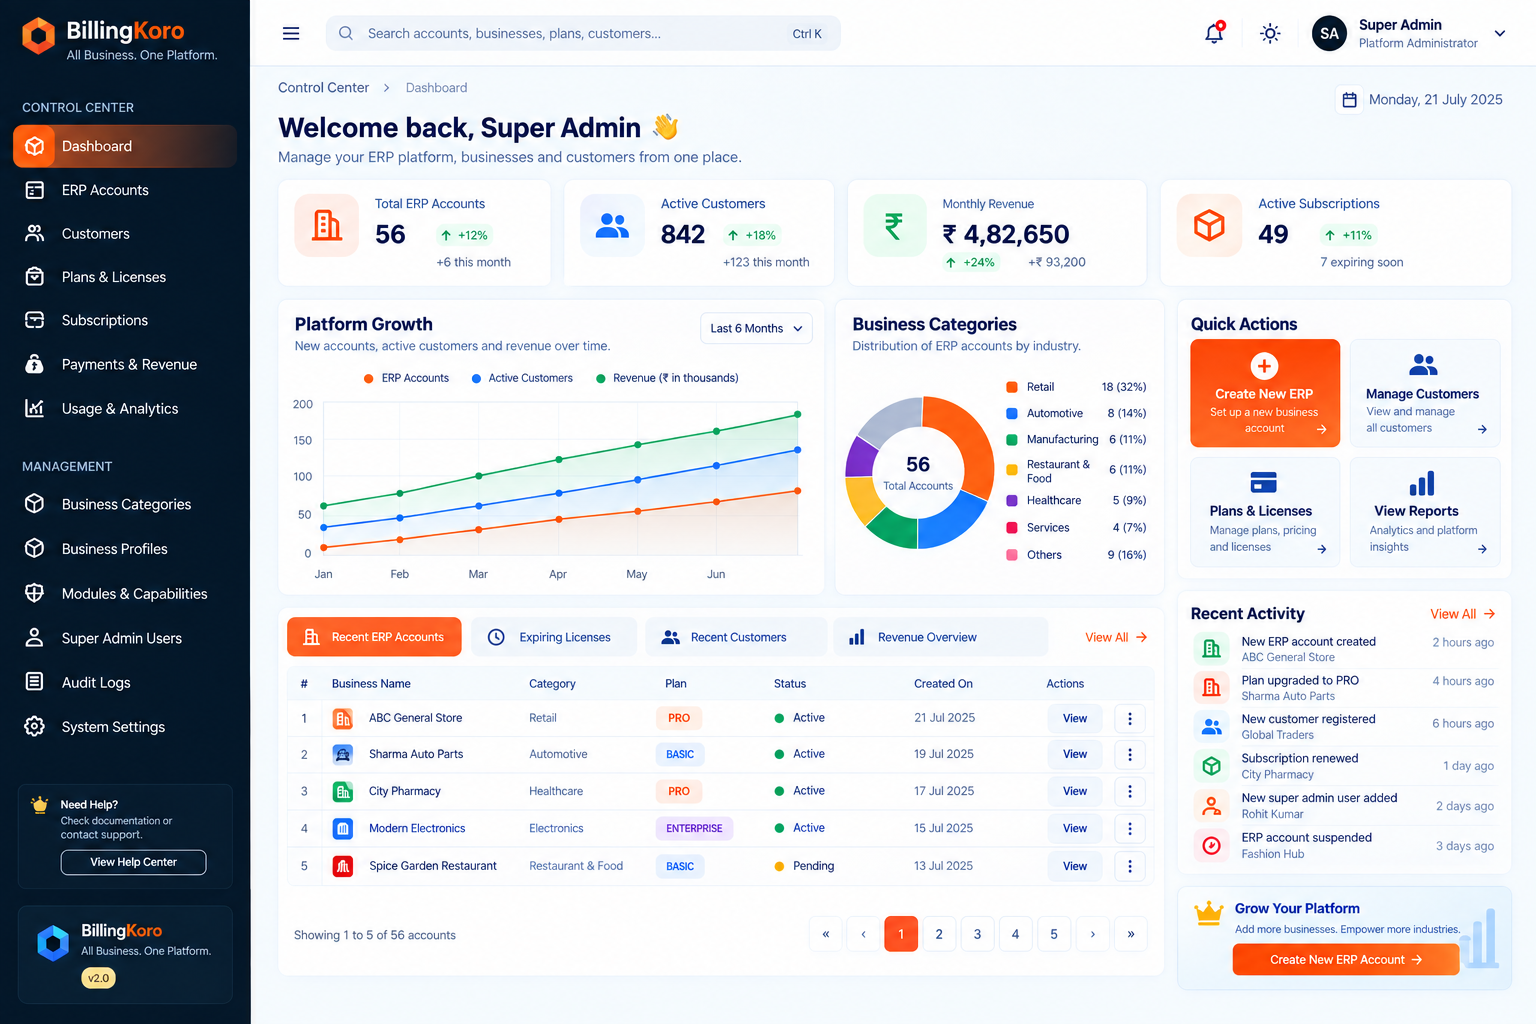Open the Last 6 Months dropdown
The width and height of the screenshot is (1536, 1024).
tap(756, 328)
